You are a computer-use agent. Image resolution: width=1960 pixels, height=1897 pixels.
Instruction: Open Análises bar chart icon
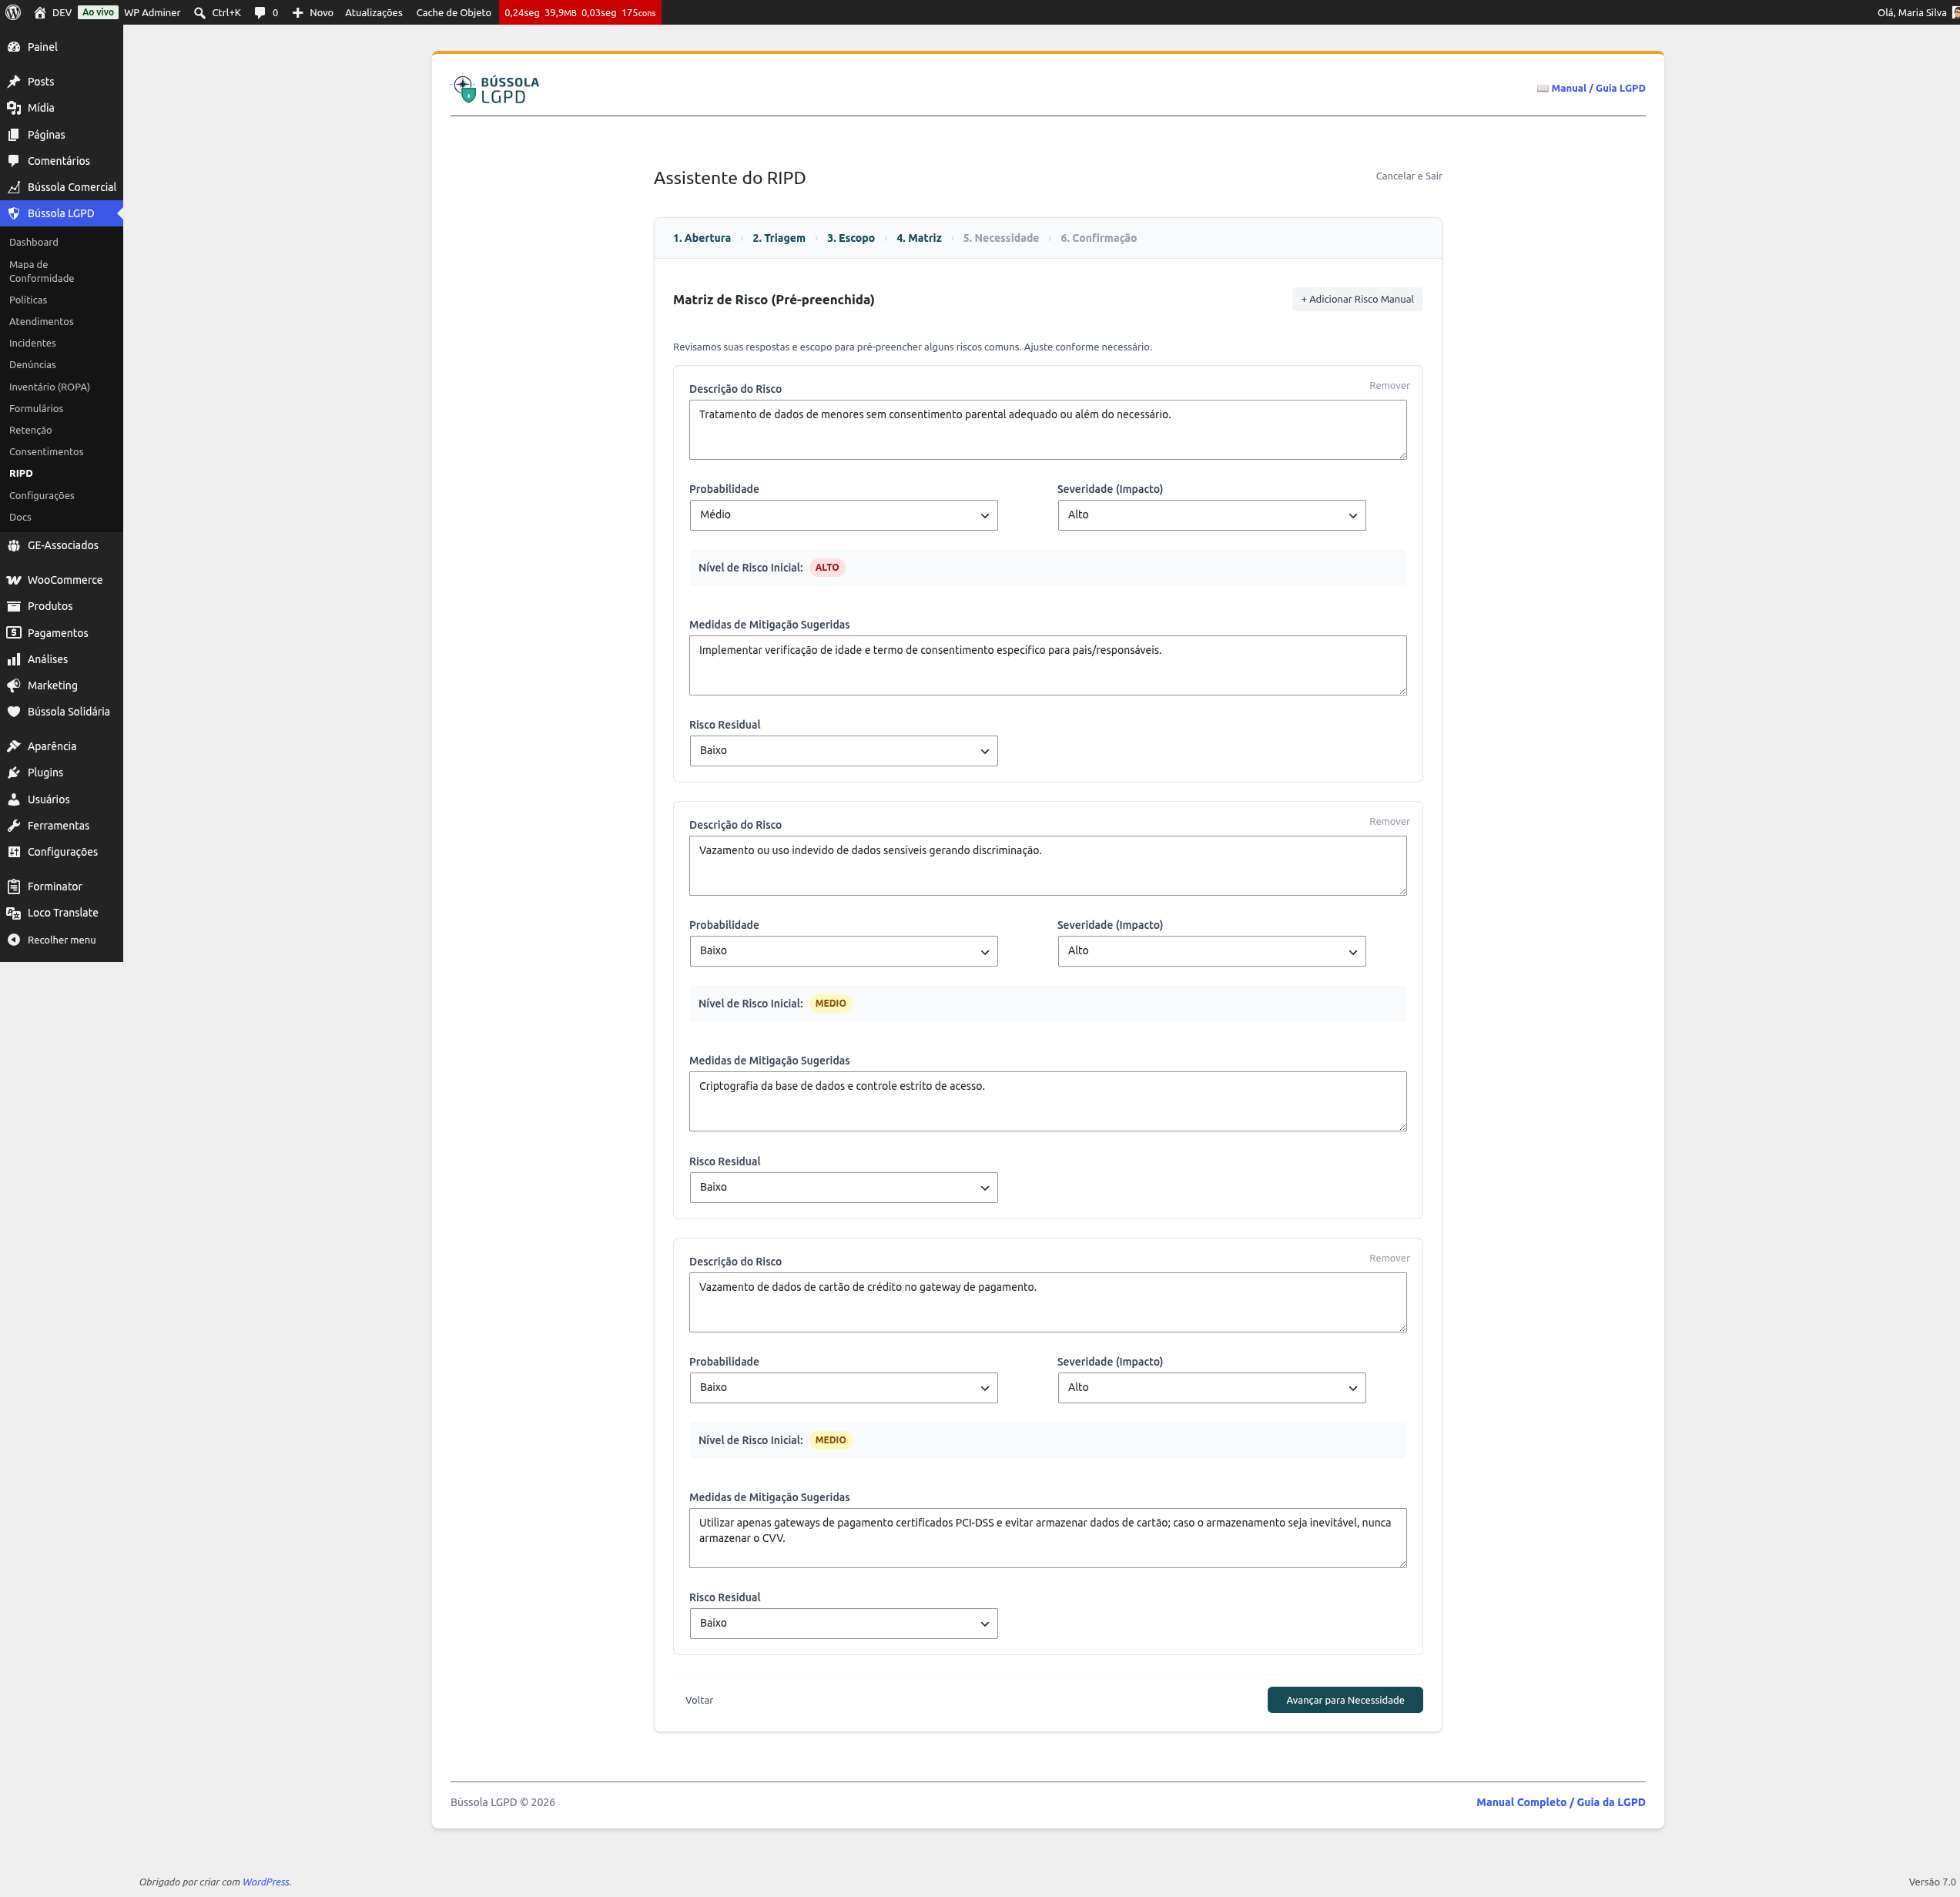pyautogui.click(x=14, y=659)
